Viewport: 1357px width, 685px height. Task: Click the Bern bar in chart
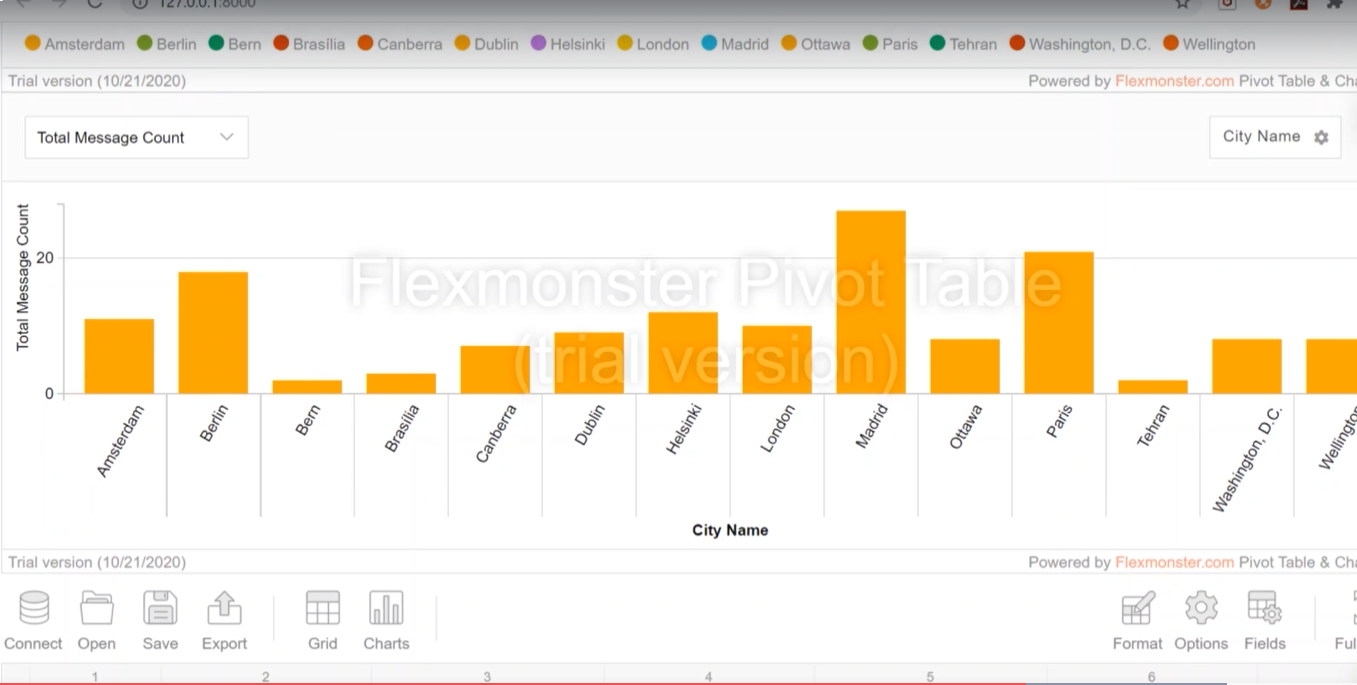(307, 387)
